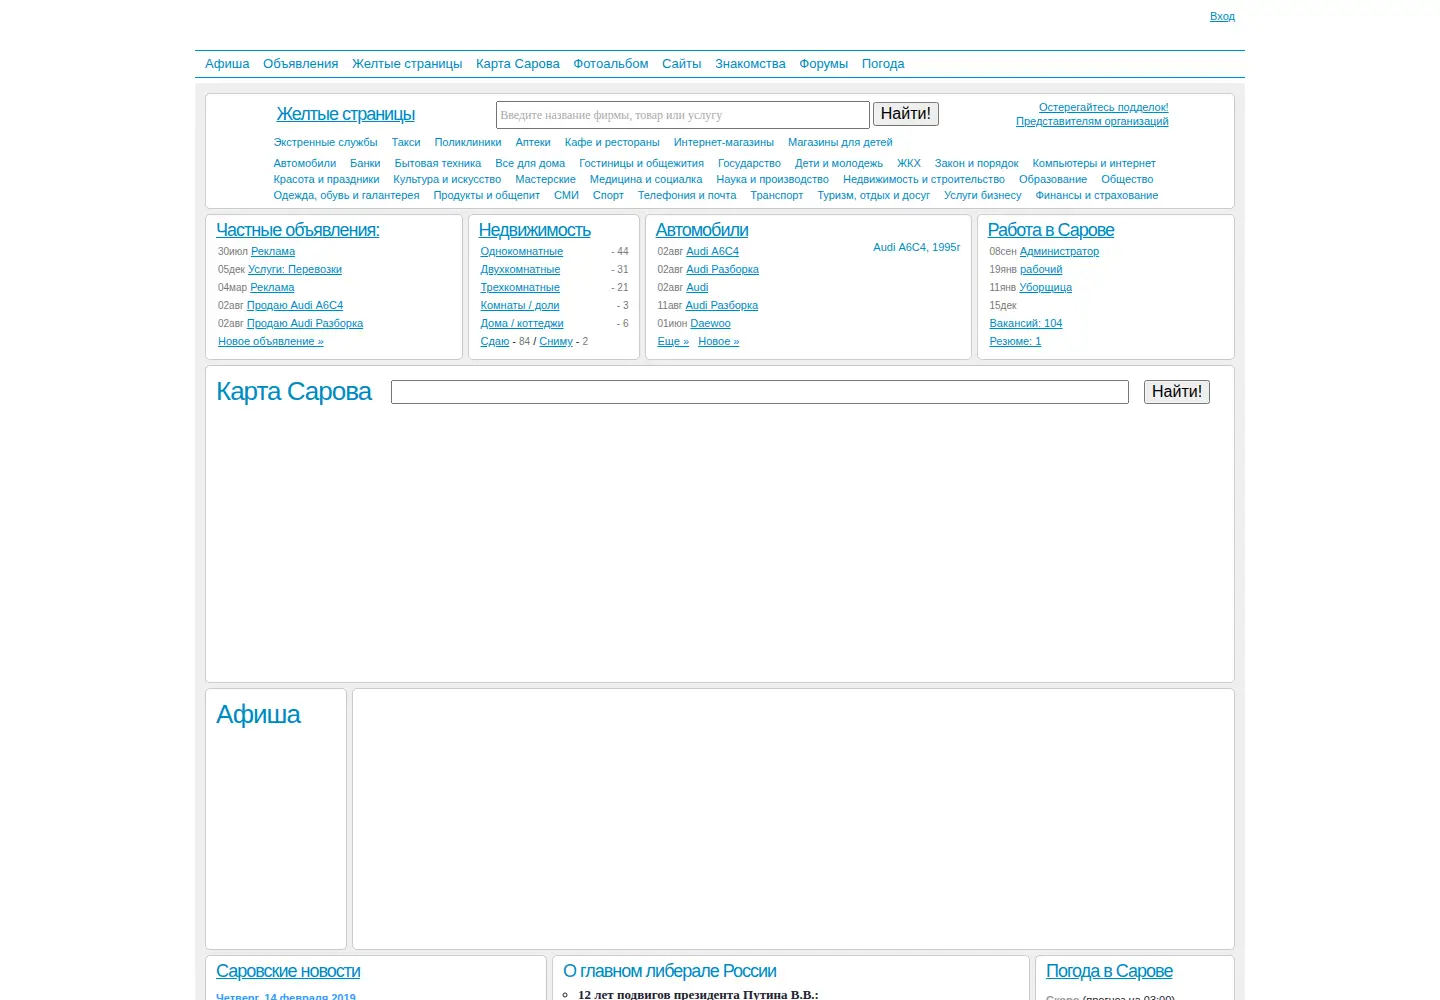Image resolution: width=1440 pixels, height=1000 pixels.
Task: Open Медицина и социалка category
Action: [646, 179]
